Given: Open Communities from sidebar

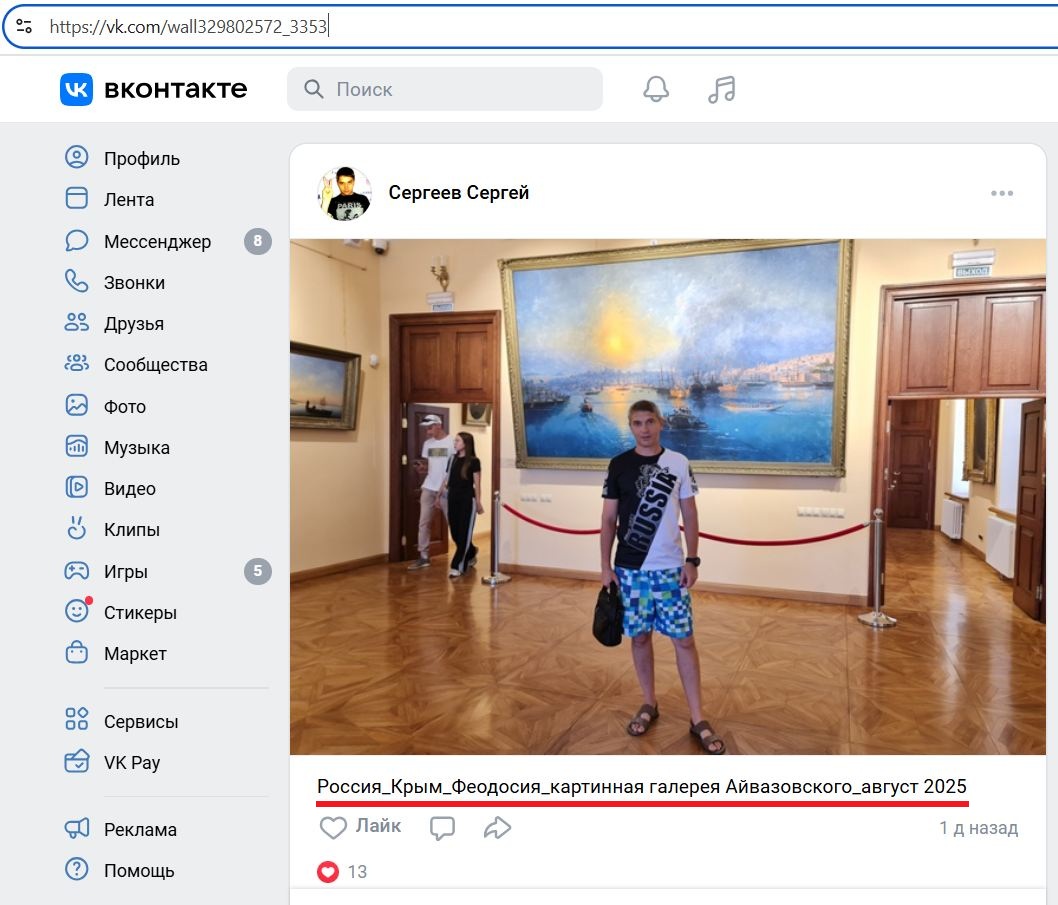Looking at the screenshot, I should coord(155,365).
